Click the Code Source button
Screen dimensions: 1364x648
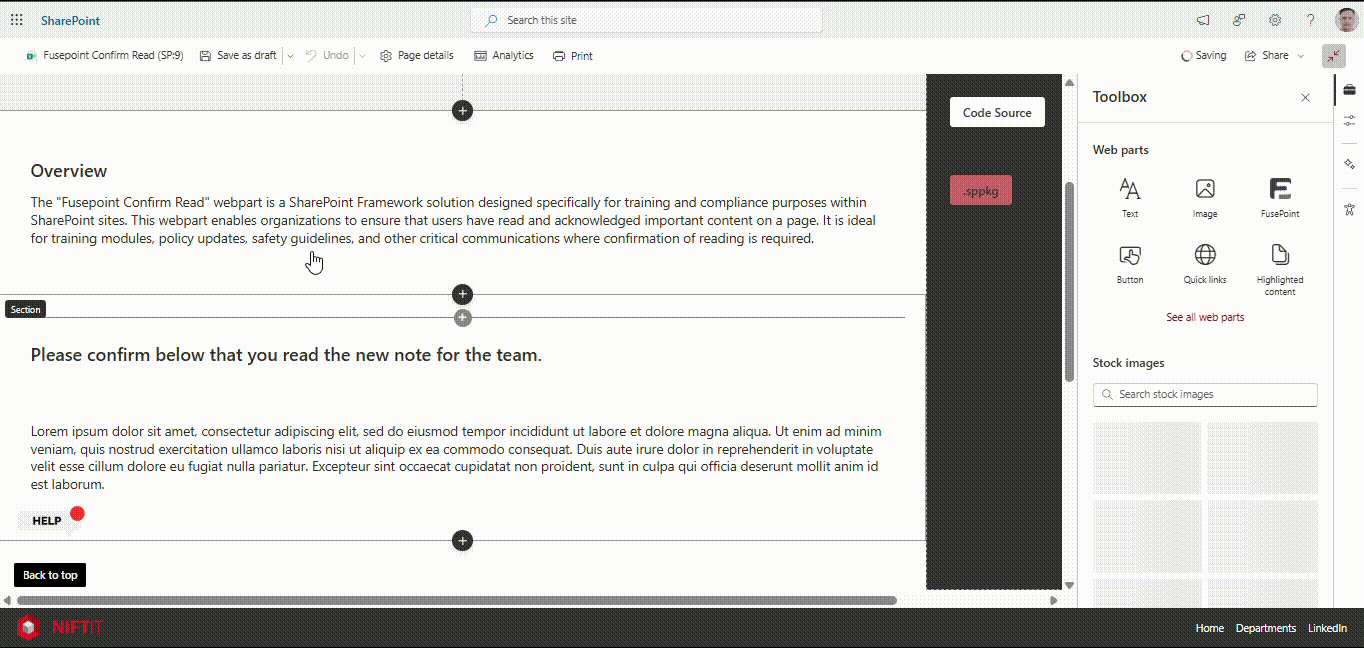click(997, 113)
